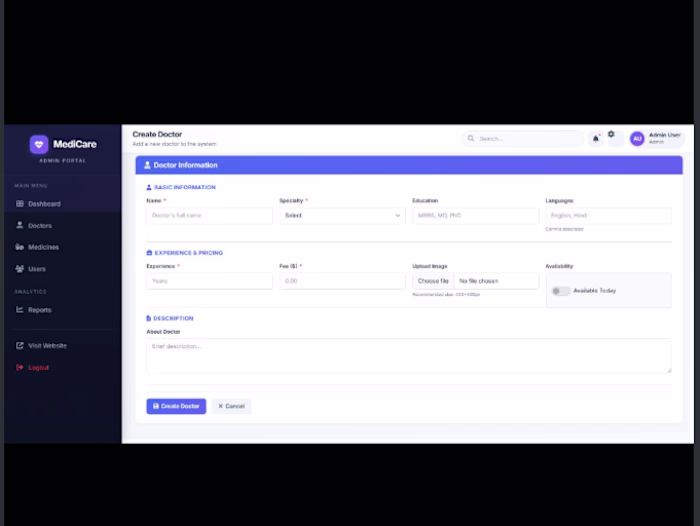This screenshot has height=526, width=700.
Task: Click the Description document icon
Action: 149,318
